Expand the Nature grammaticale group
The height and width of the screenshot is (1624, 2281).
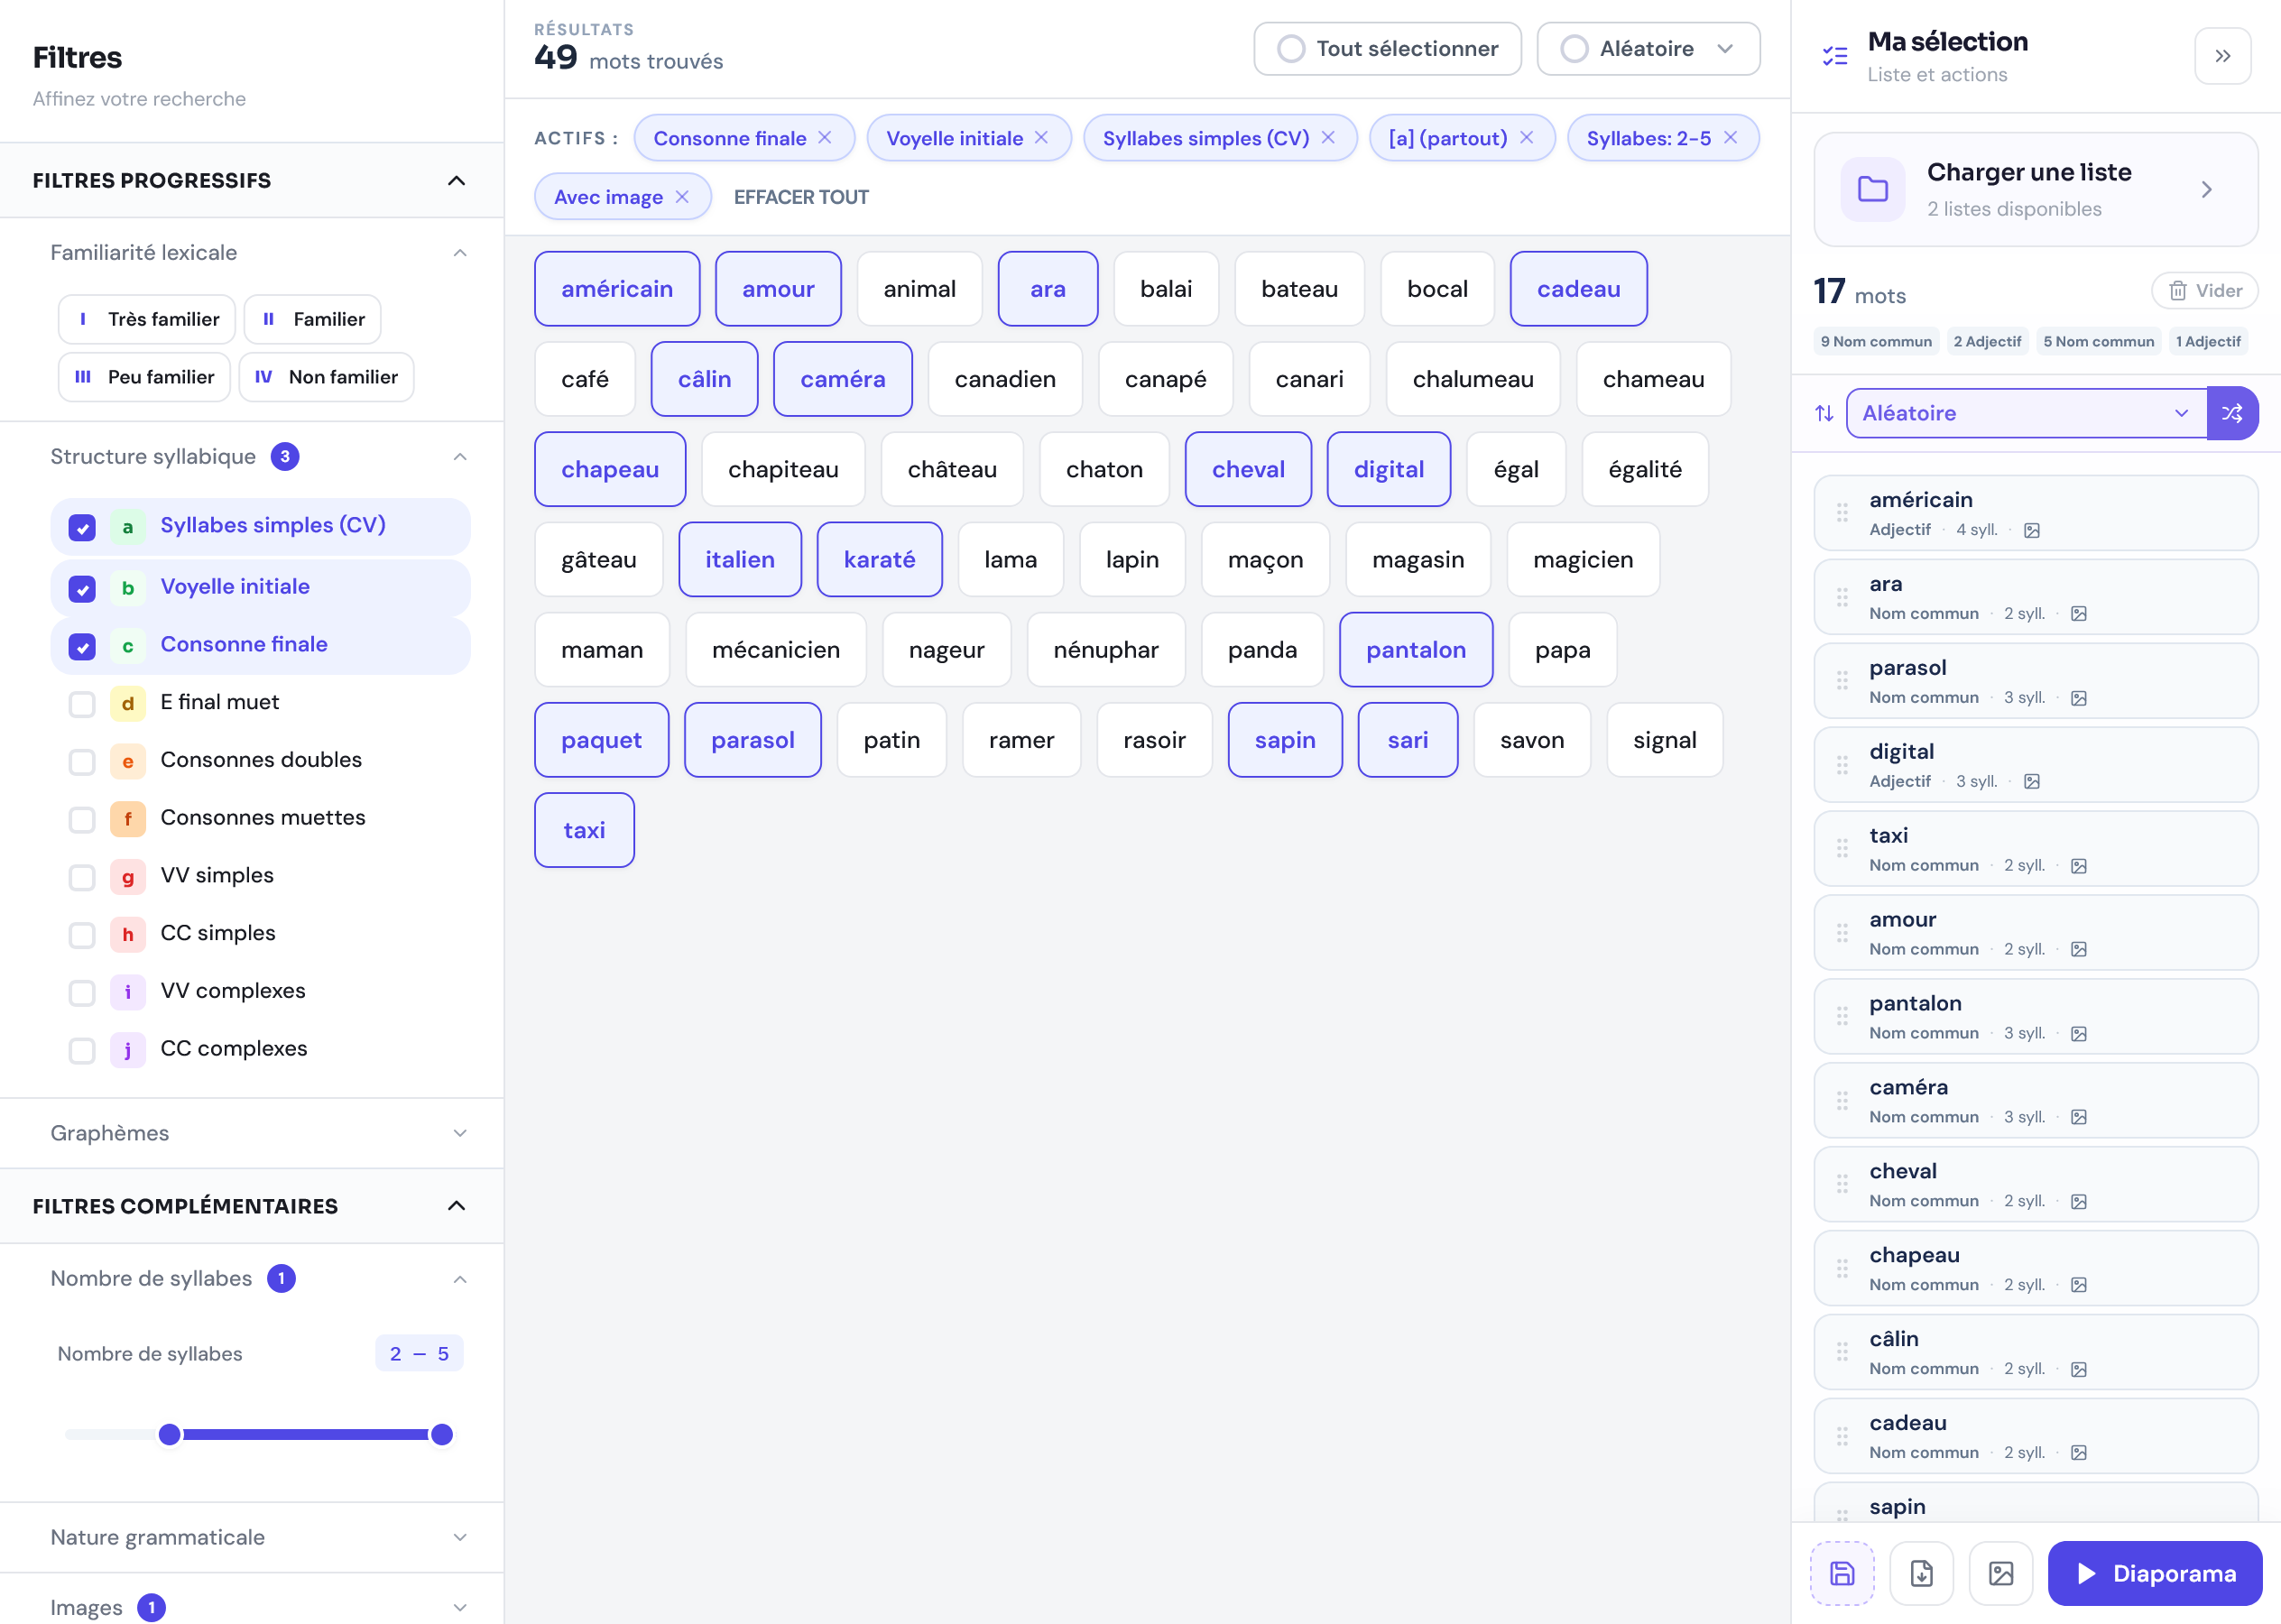point(460,1537)
